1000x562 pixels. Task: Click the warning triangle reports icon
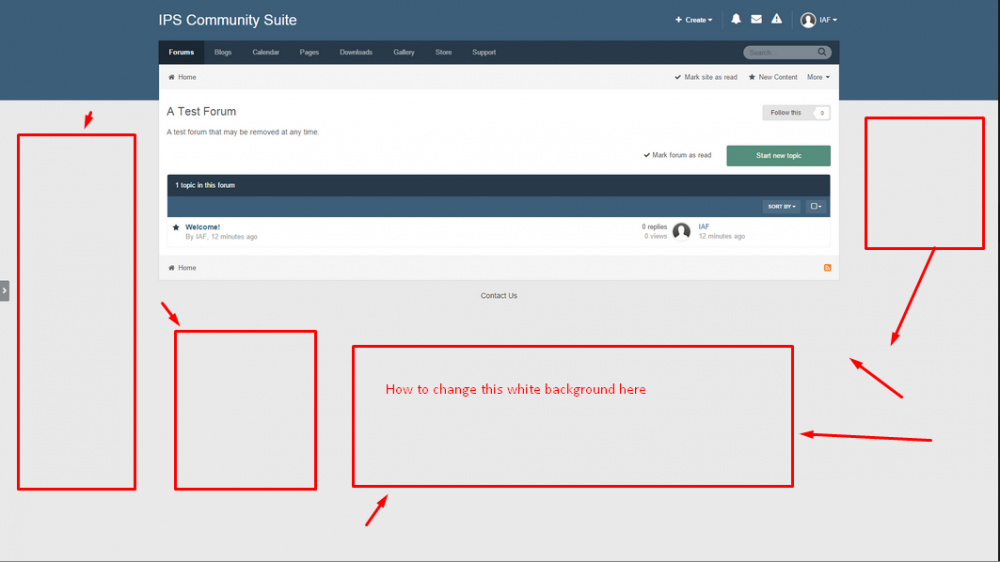coord(777,19)
